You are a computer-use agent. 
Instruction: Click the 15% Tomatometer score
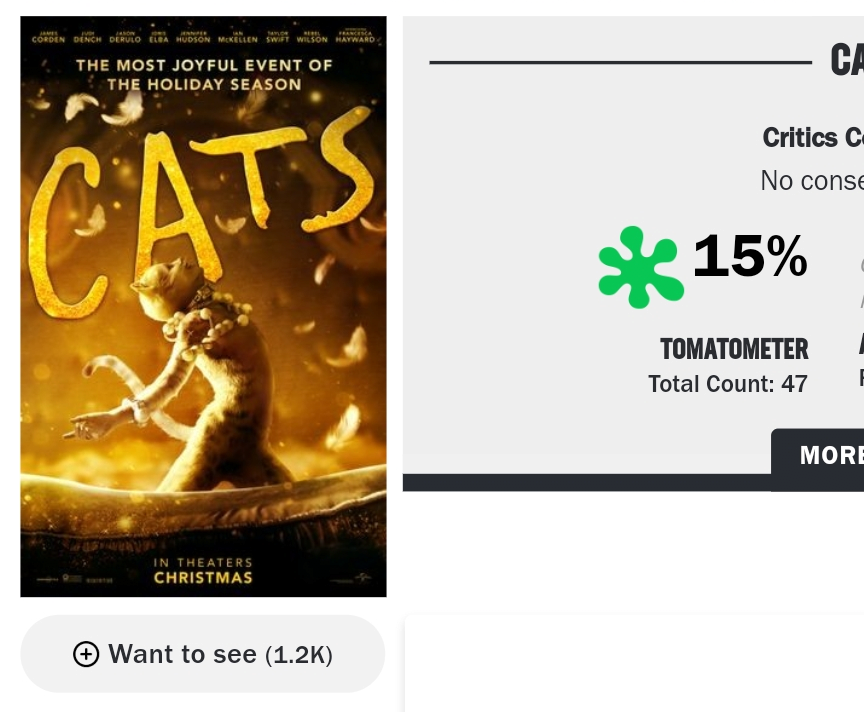point(749,256)
